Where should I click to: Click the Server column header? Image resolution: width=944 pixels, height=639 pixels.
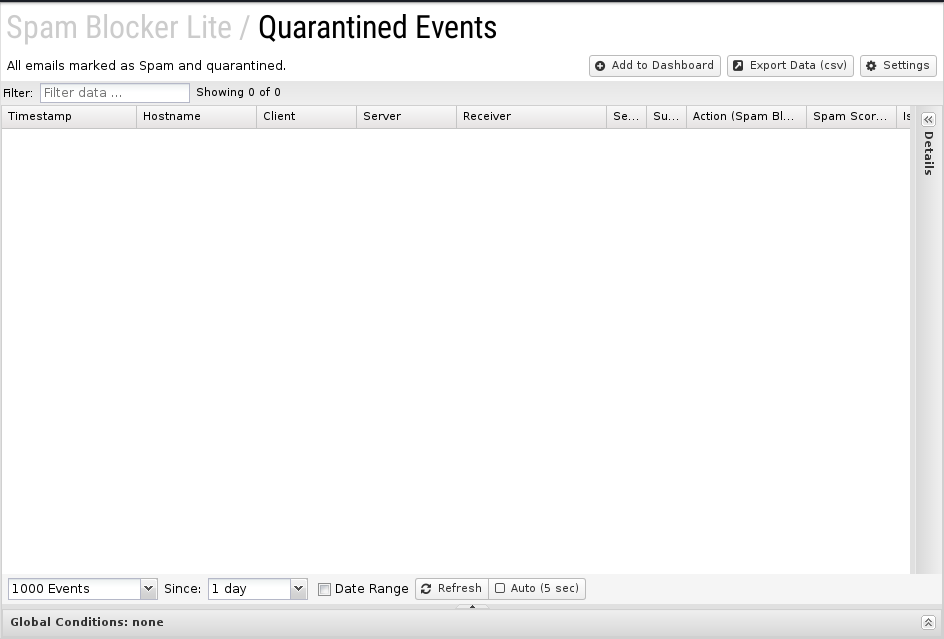(x=406, y=116)
